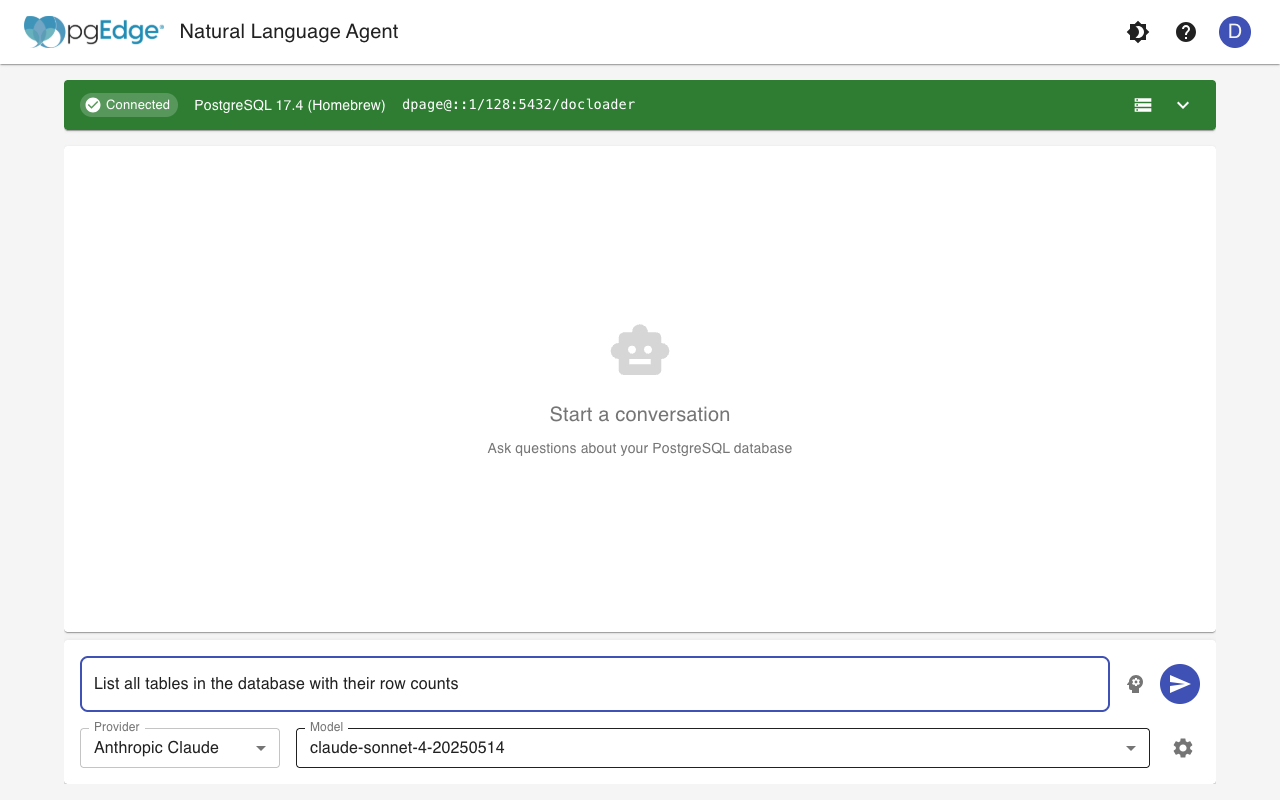
Task: Toggle the Connected status chip
Action: [x=128, y=104]
